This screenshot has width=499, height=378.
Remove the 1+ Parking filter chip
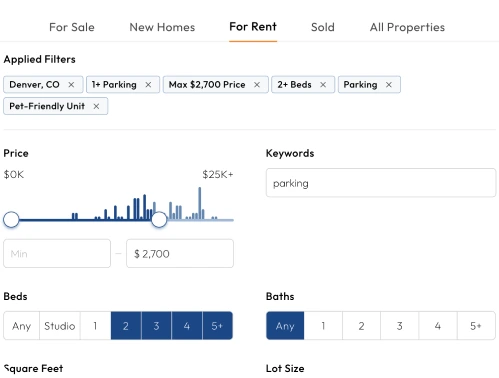click(148, 85)
